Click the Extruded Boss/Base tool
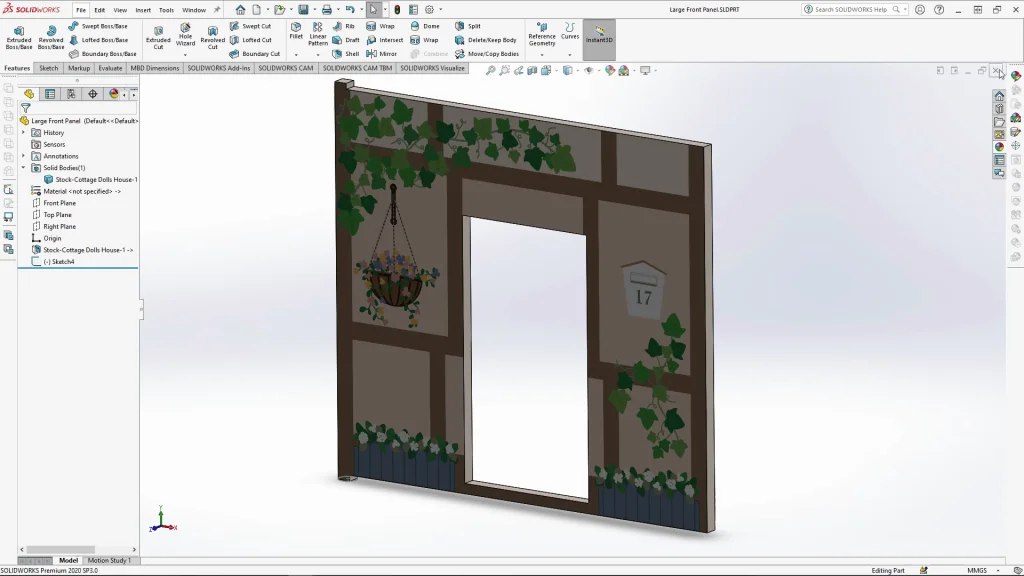 point(19,36)
